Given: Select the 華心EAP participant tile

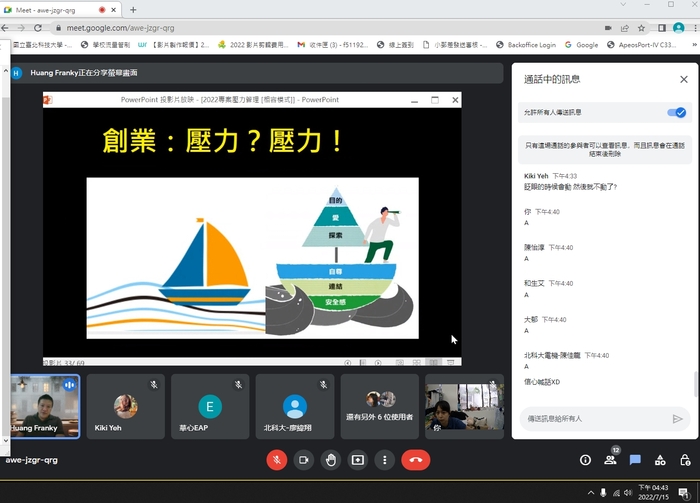Looking at the screenshot, I should point(210,407).
